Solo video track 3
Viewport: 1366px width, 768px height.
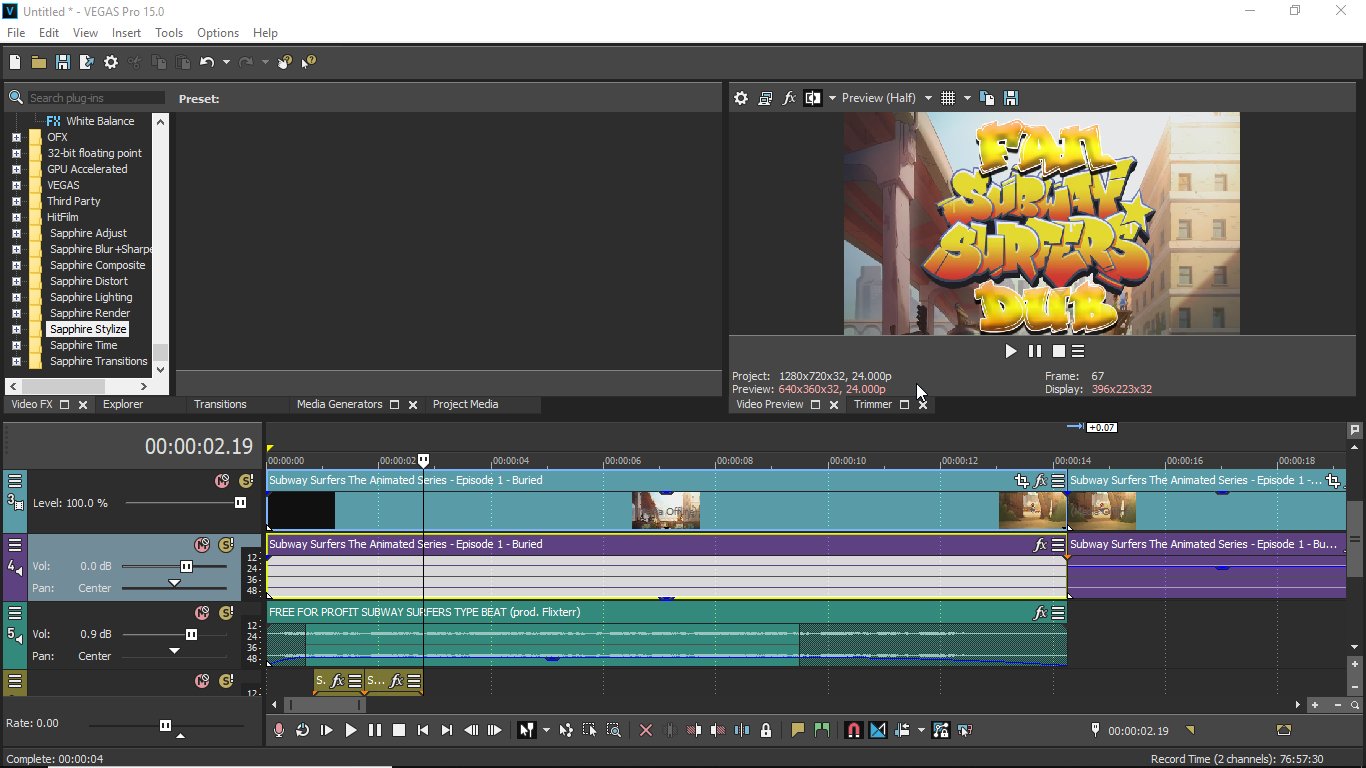click(246, 481)
